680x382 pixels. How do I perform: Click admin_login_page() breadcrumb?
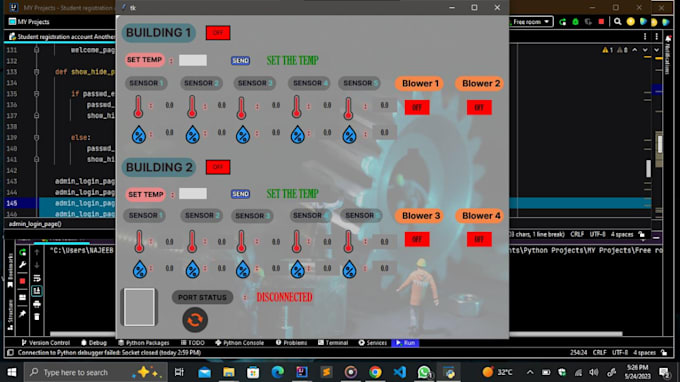point(35,224)
